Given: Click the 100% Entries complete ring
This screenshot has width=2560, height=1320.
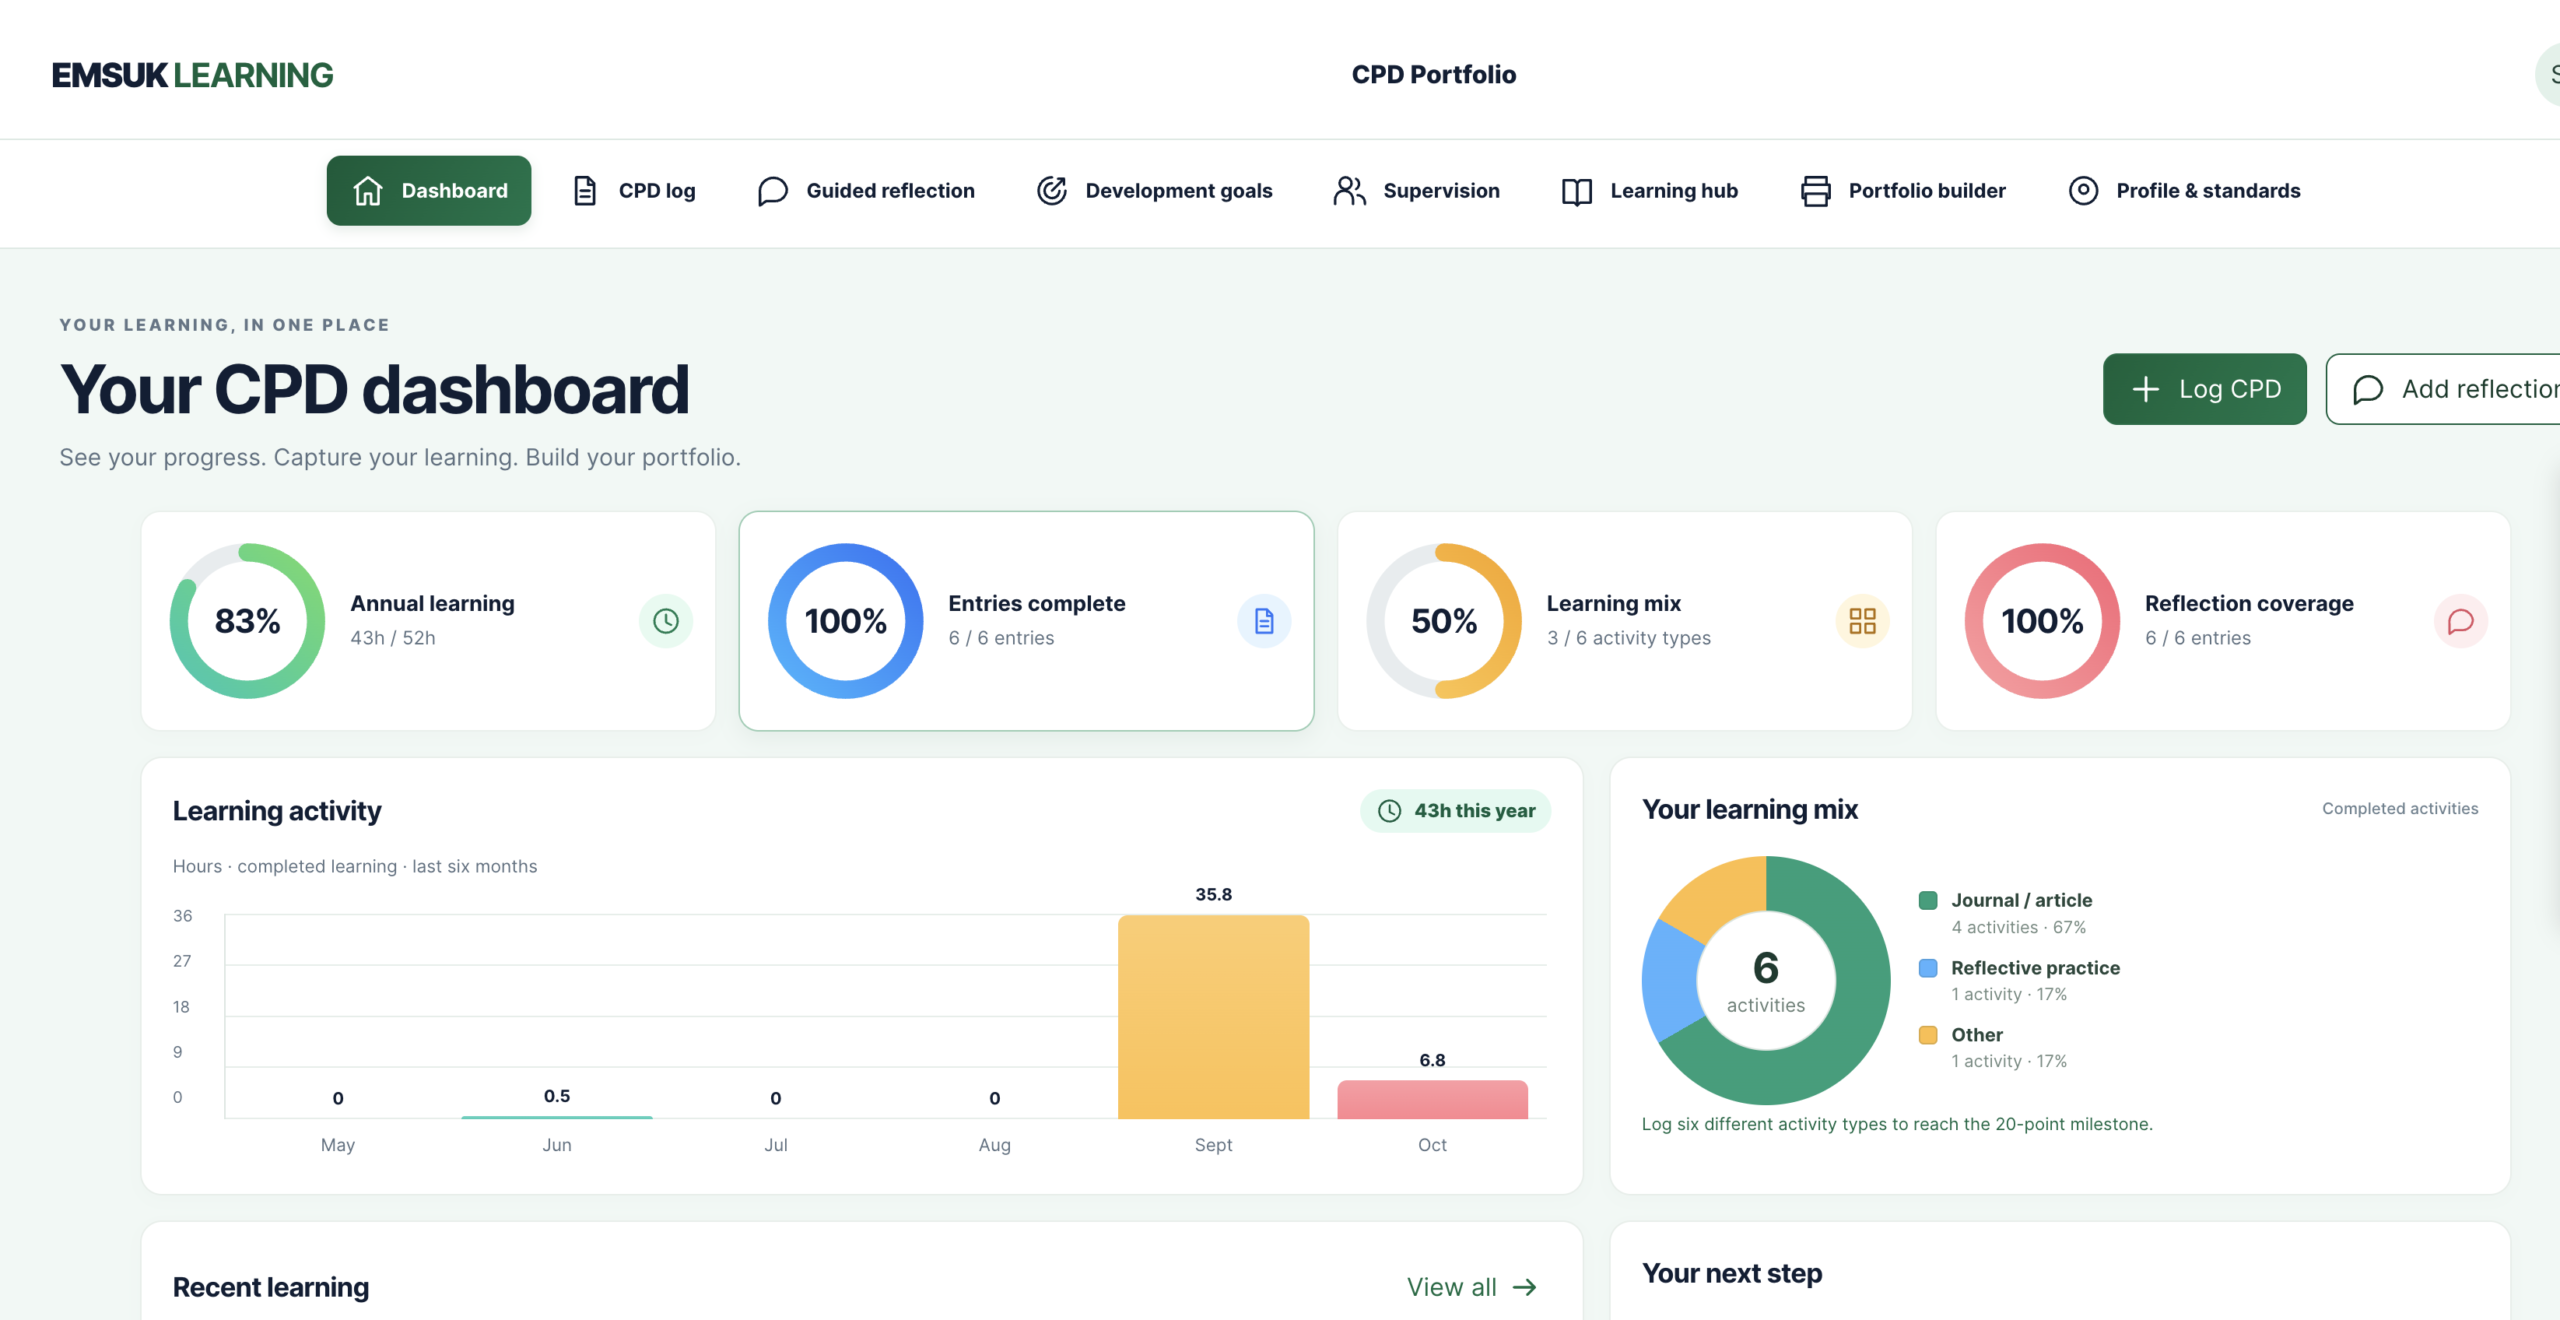Looking at the screenshot, I should point(845,621).
